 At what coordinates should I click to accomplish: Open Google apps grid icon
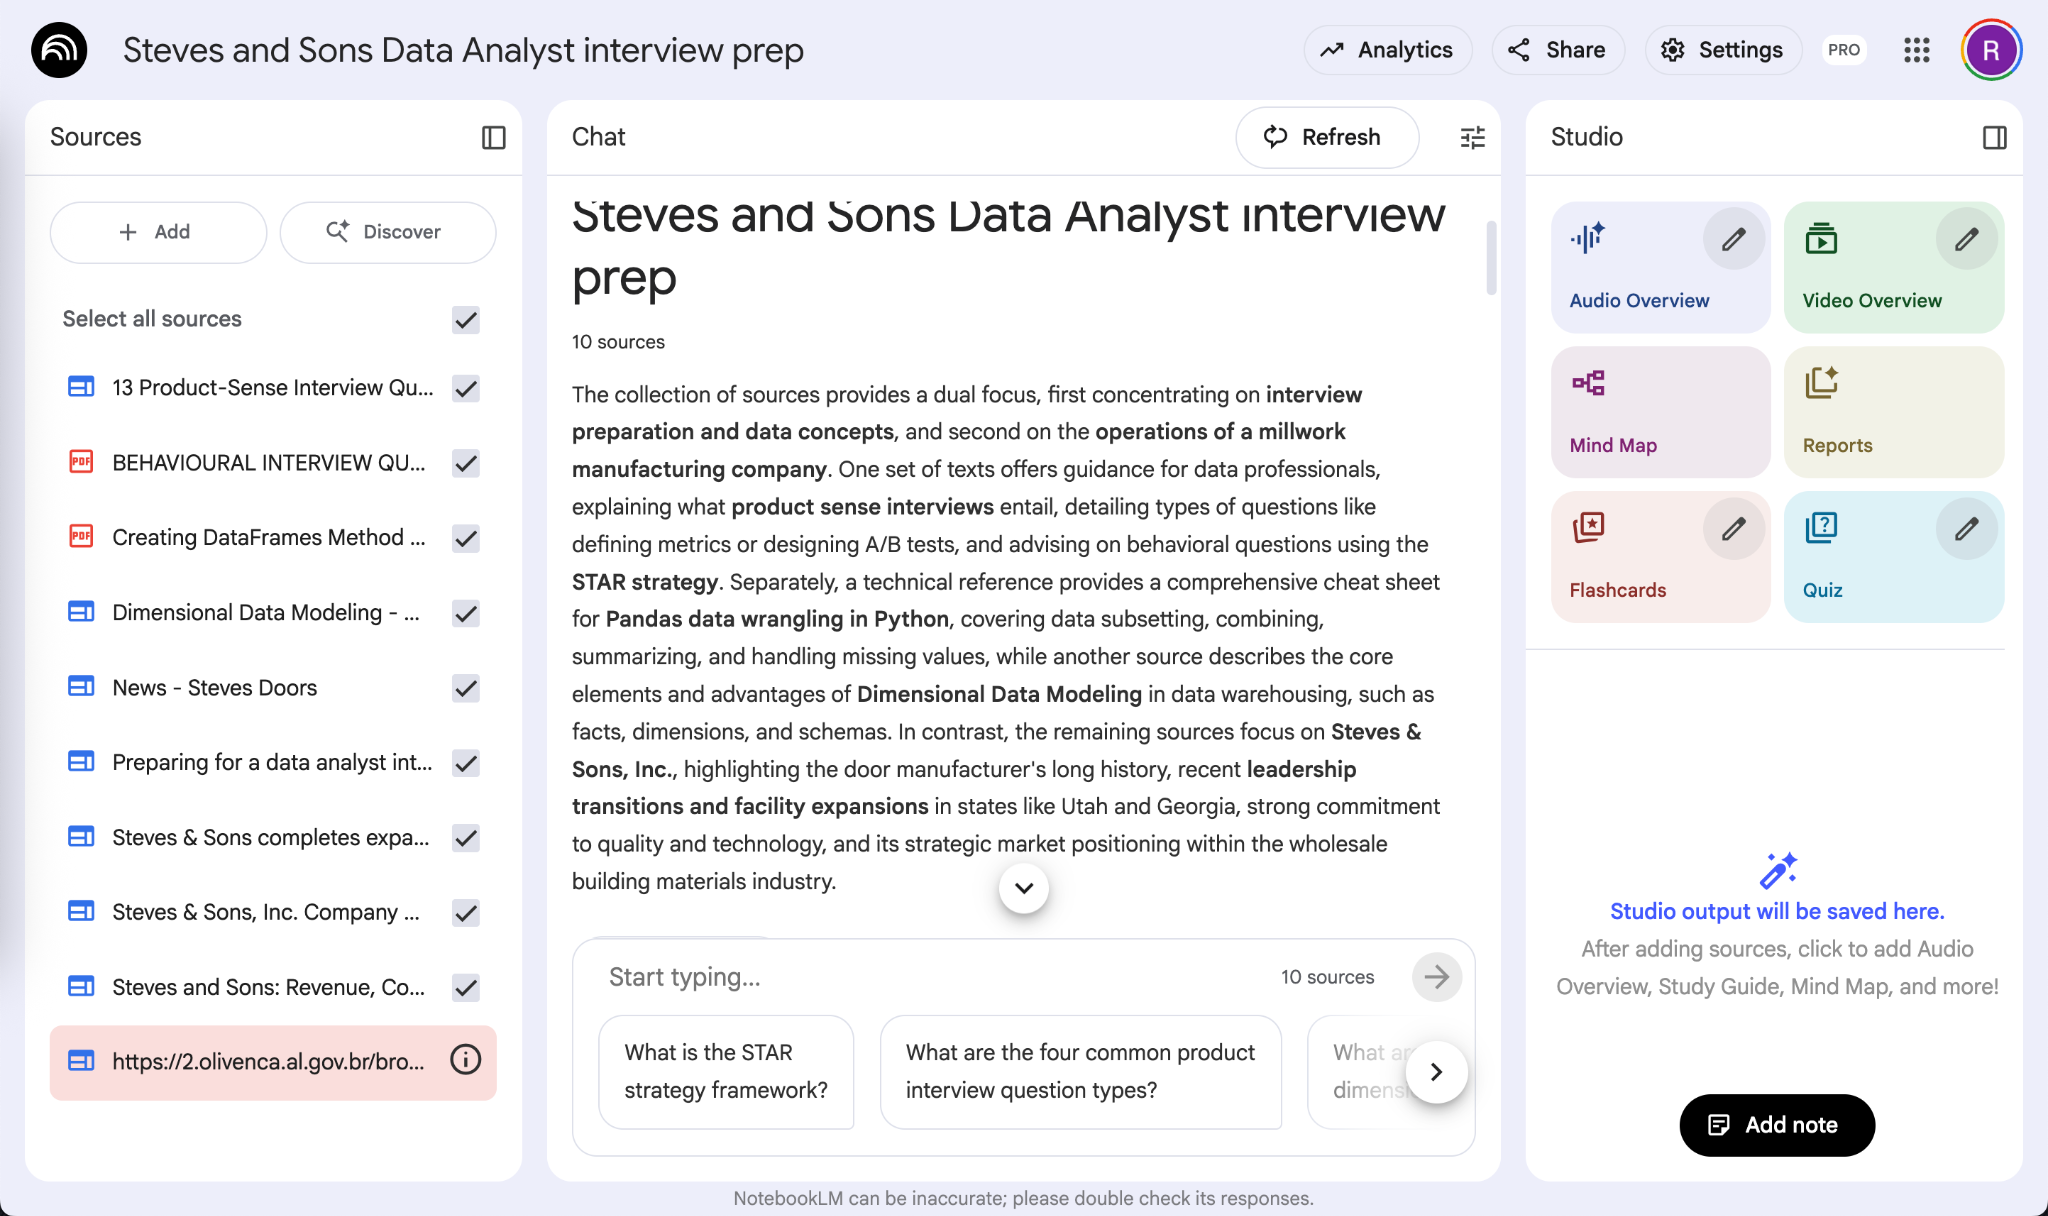1916,50
